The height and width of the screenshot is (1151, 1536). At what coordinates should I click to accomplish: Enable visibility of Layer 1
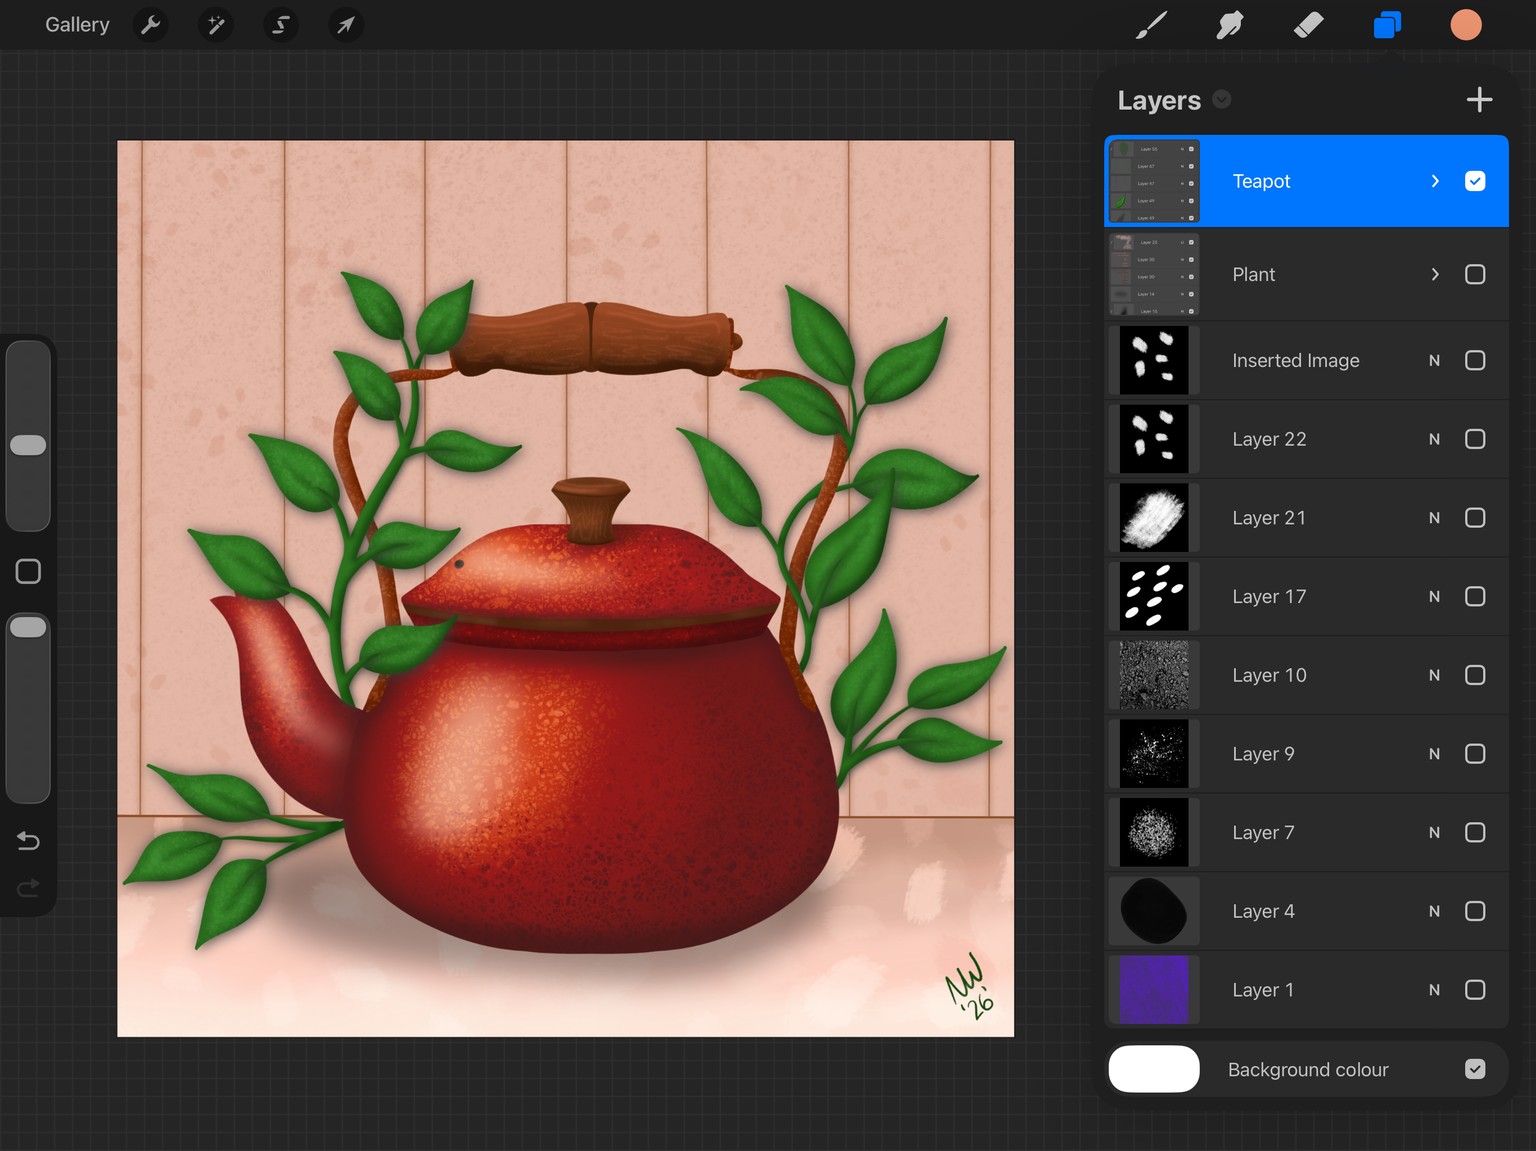pyautogui.click(x=1475, y=990)
